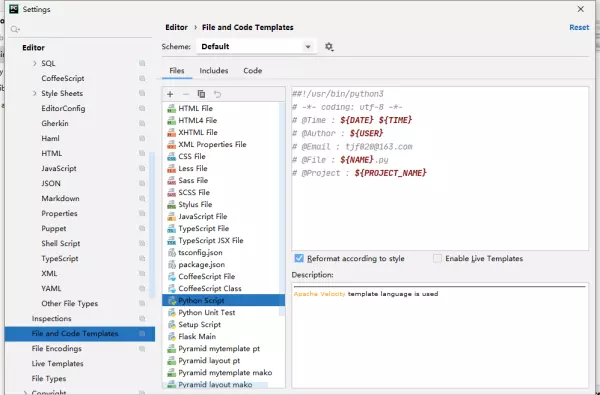This screenshot has width=600, height=395.
Task: Click the Stylus File template icon
Action: click(171, 205)
